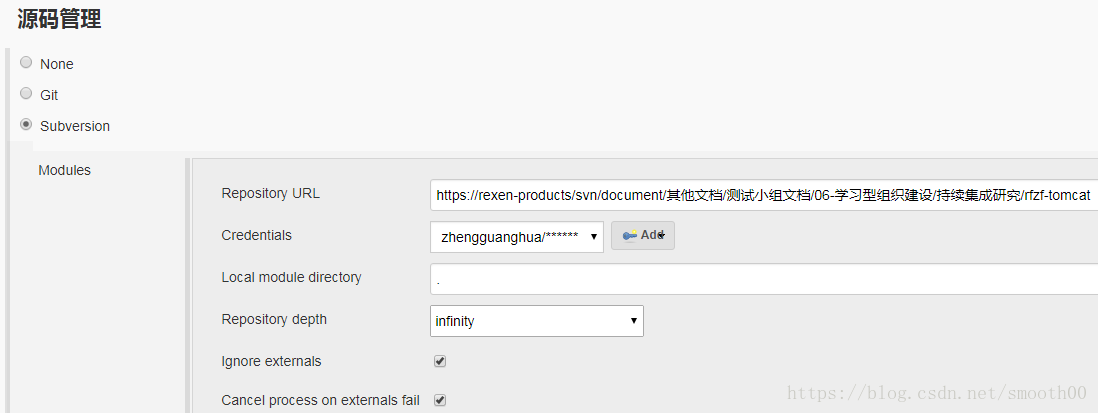Toggle the Ignore externals checkbox
Screen dimensions: 1098x413
pyautogui.click(x=440, y=361)
